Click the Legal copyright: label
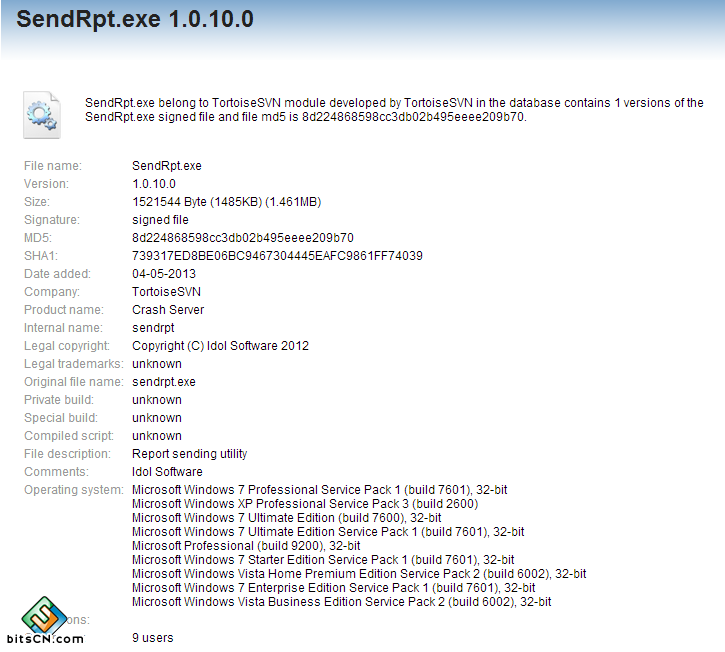The height and width of the screenshot is (652, 725). click(x=67, y=346)
